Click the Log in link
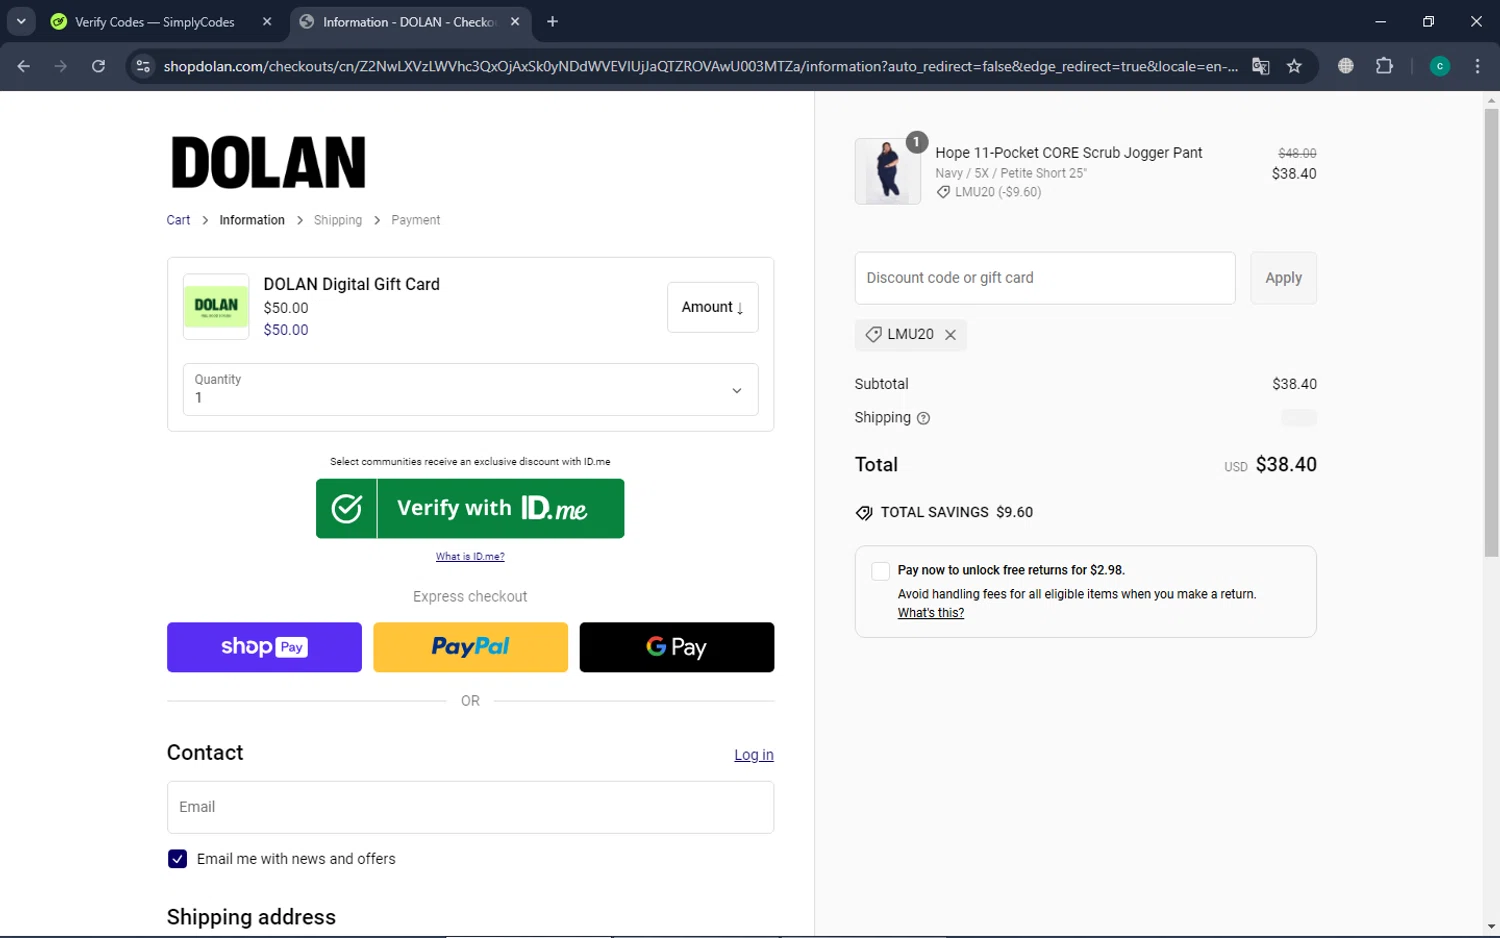Viewport: 1500px width, 938px height. (754, 755)
